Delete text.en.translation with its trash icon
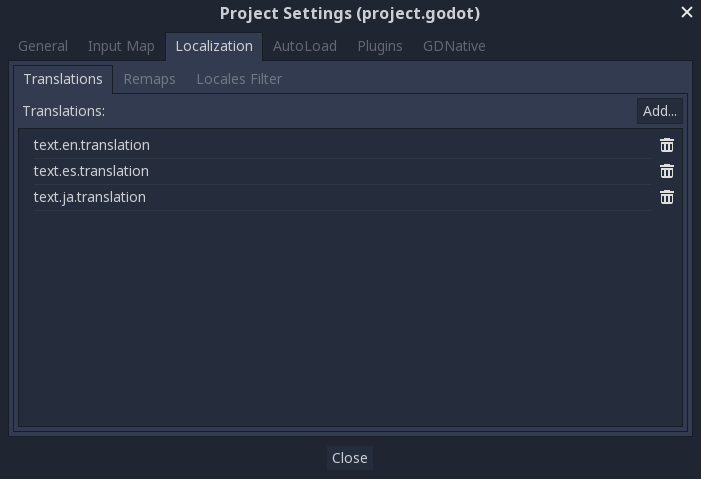Viewport: 701px width, 479px height. coord(667,145)
